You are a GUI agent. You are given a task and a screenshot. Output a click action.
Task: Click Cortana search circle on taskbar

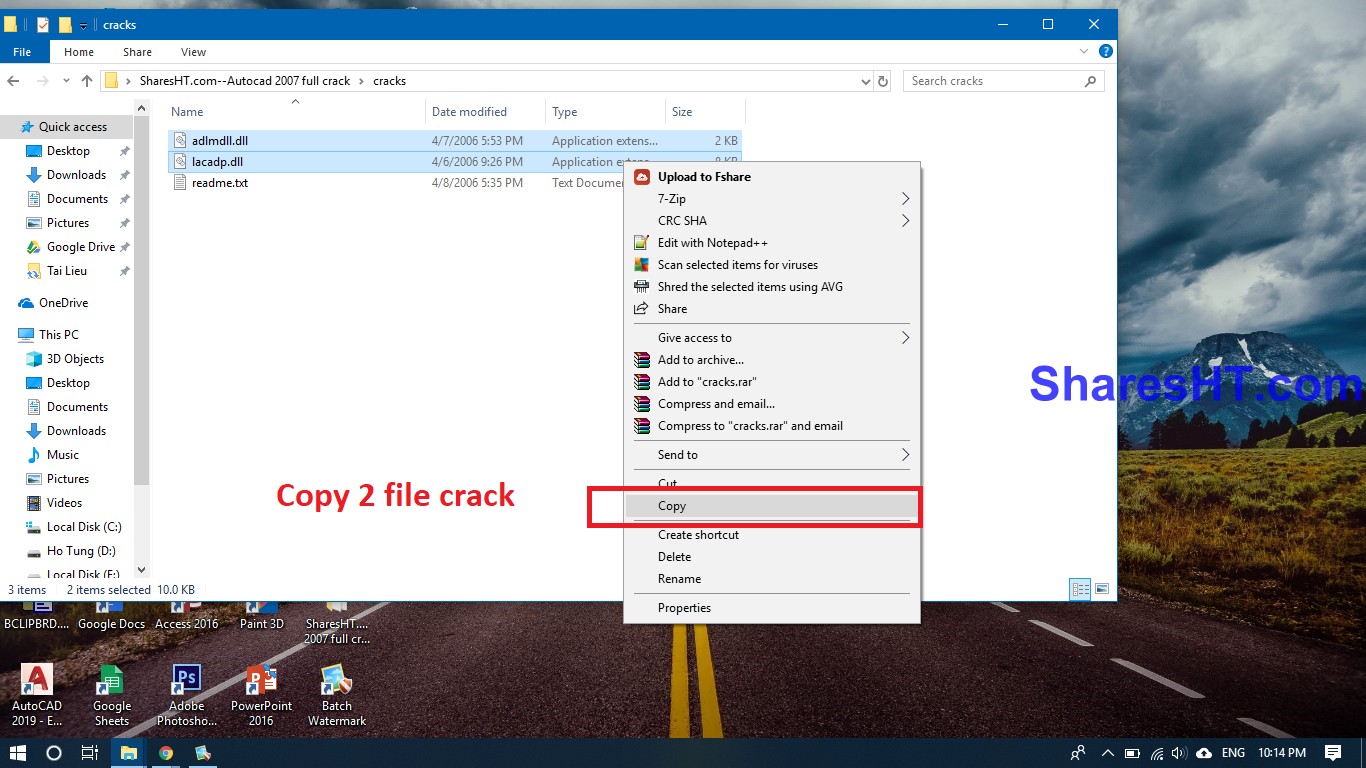click(54, 753)
